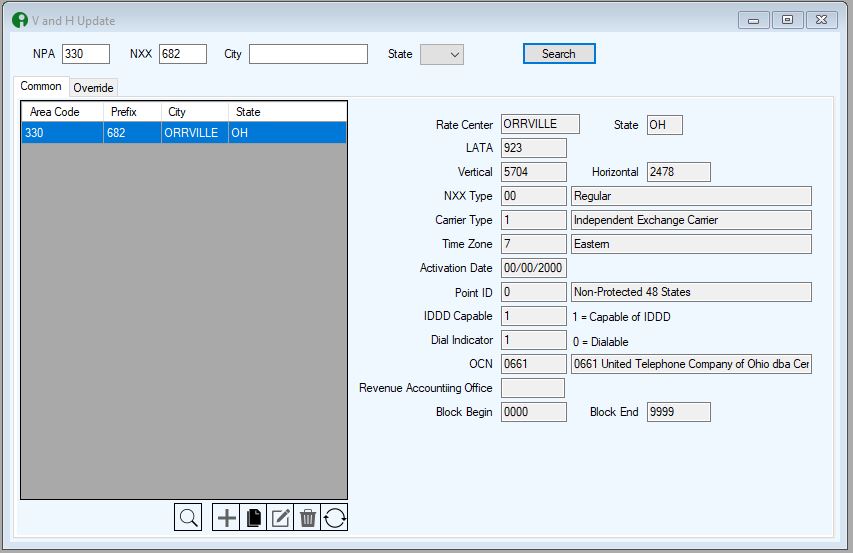Click the V and H Update app icon

point(19,20)
